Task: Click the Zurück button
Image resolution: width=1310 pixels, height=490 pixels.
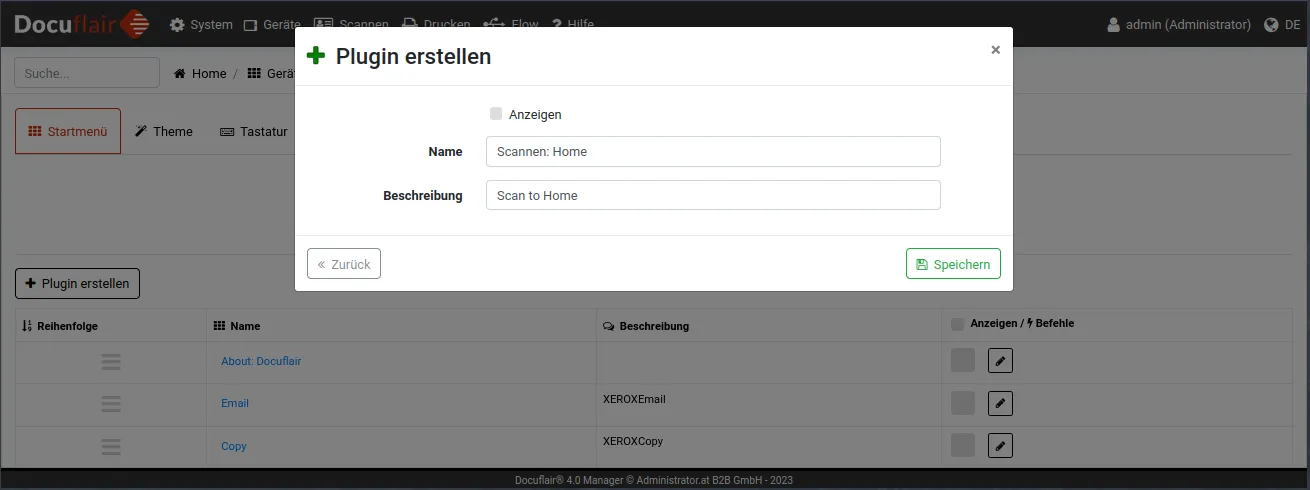Action: tap(344, 264)
